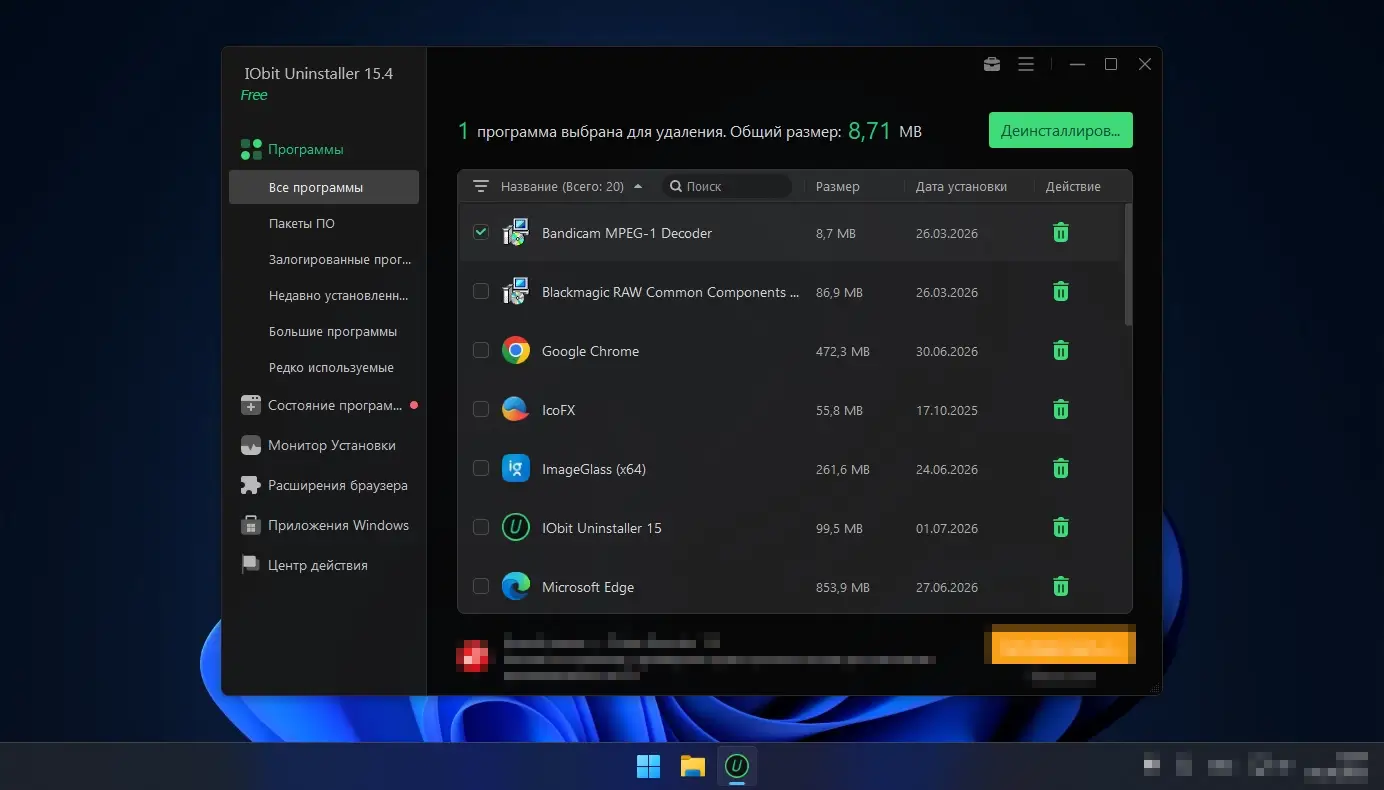1384x790 pixels.
Task: Sort by Размер column header
Action: coord(837,187)
